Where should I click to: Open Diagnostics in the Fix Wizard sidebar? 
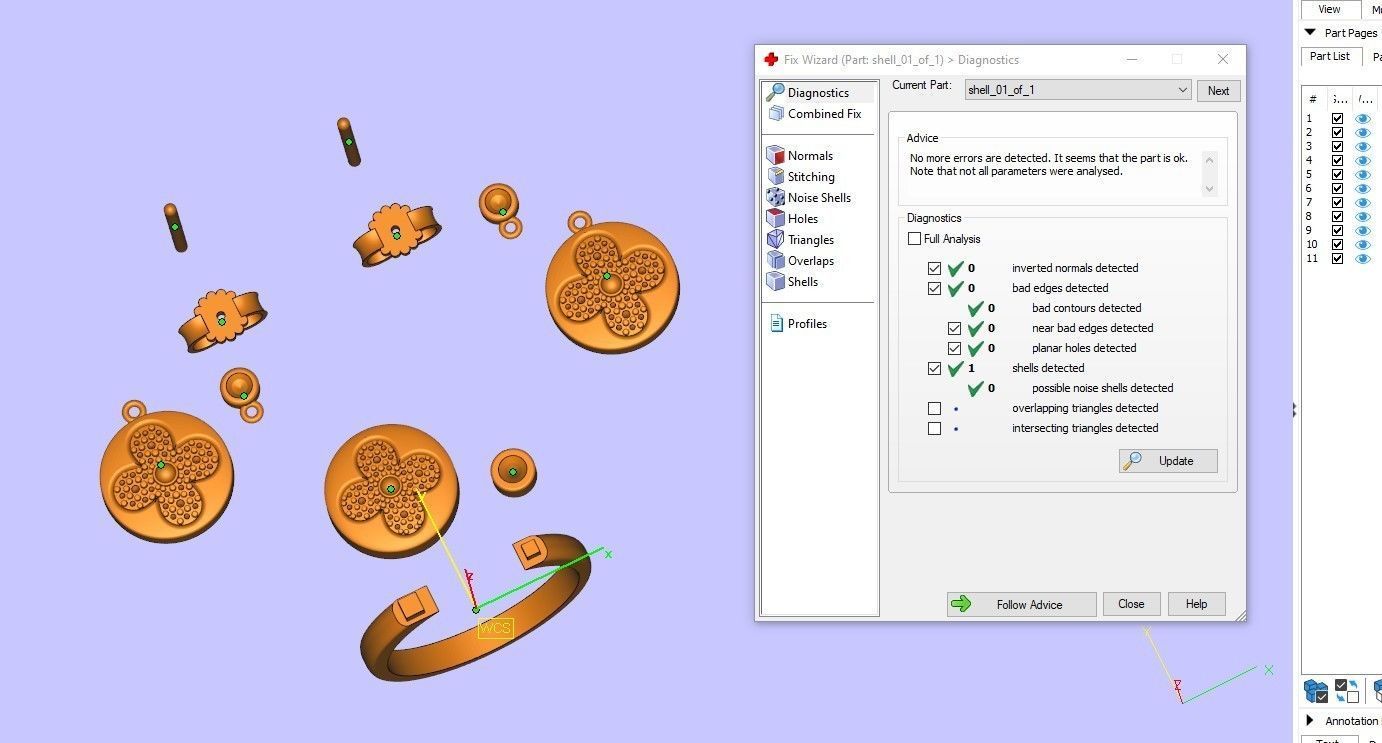click(817, 92)
